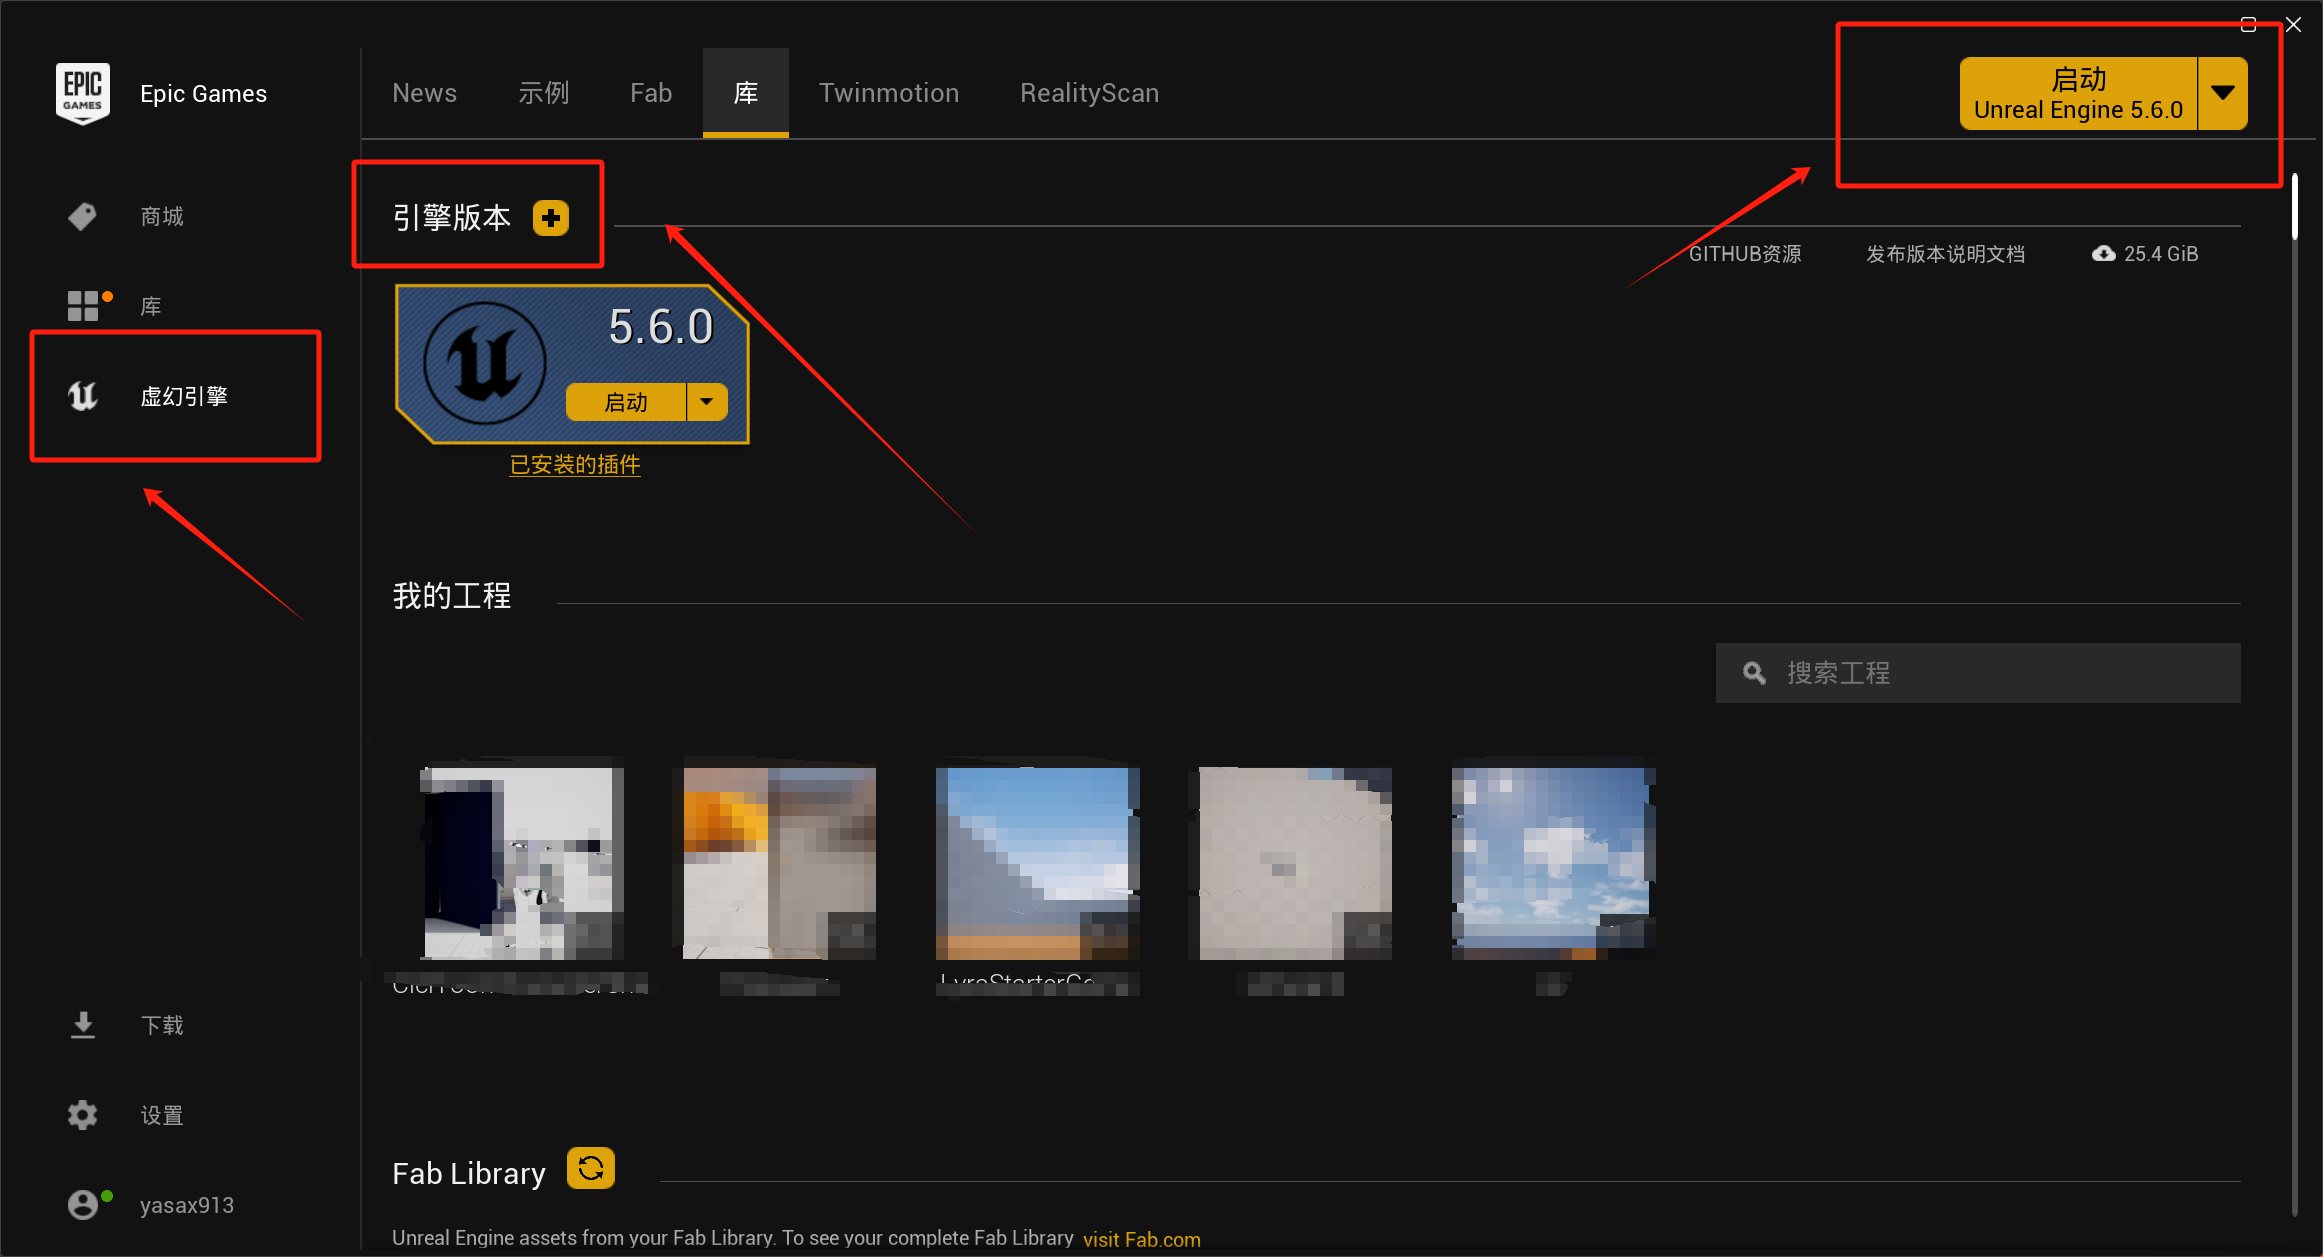Click the yasax913 account avatar

[84, 1204]
